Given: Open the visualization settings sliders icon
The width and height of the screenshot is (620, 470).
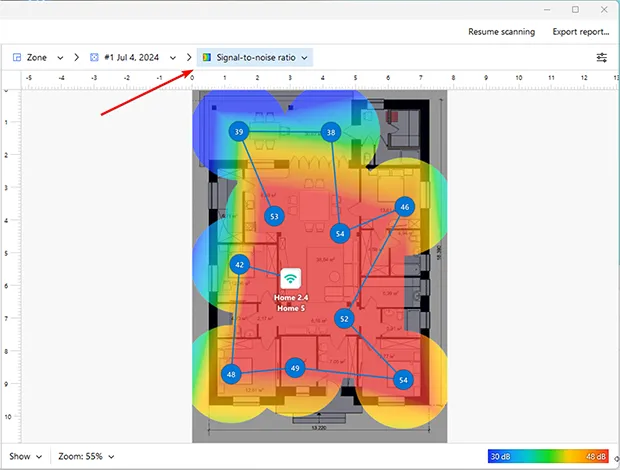Looking at the screenshot, I should [x=601, y=58].
